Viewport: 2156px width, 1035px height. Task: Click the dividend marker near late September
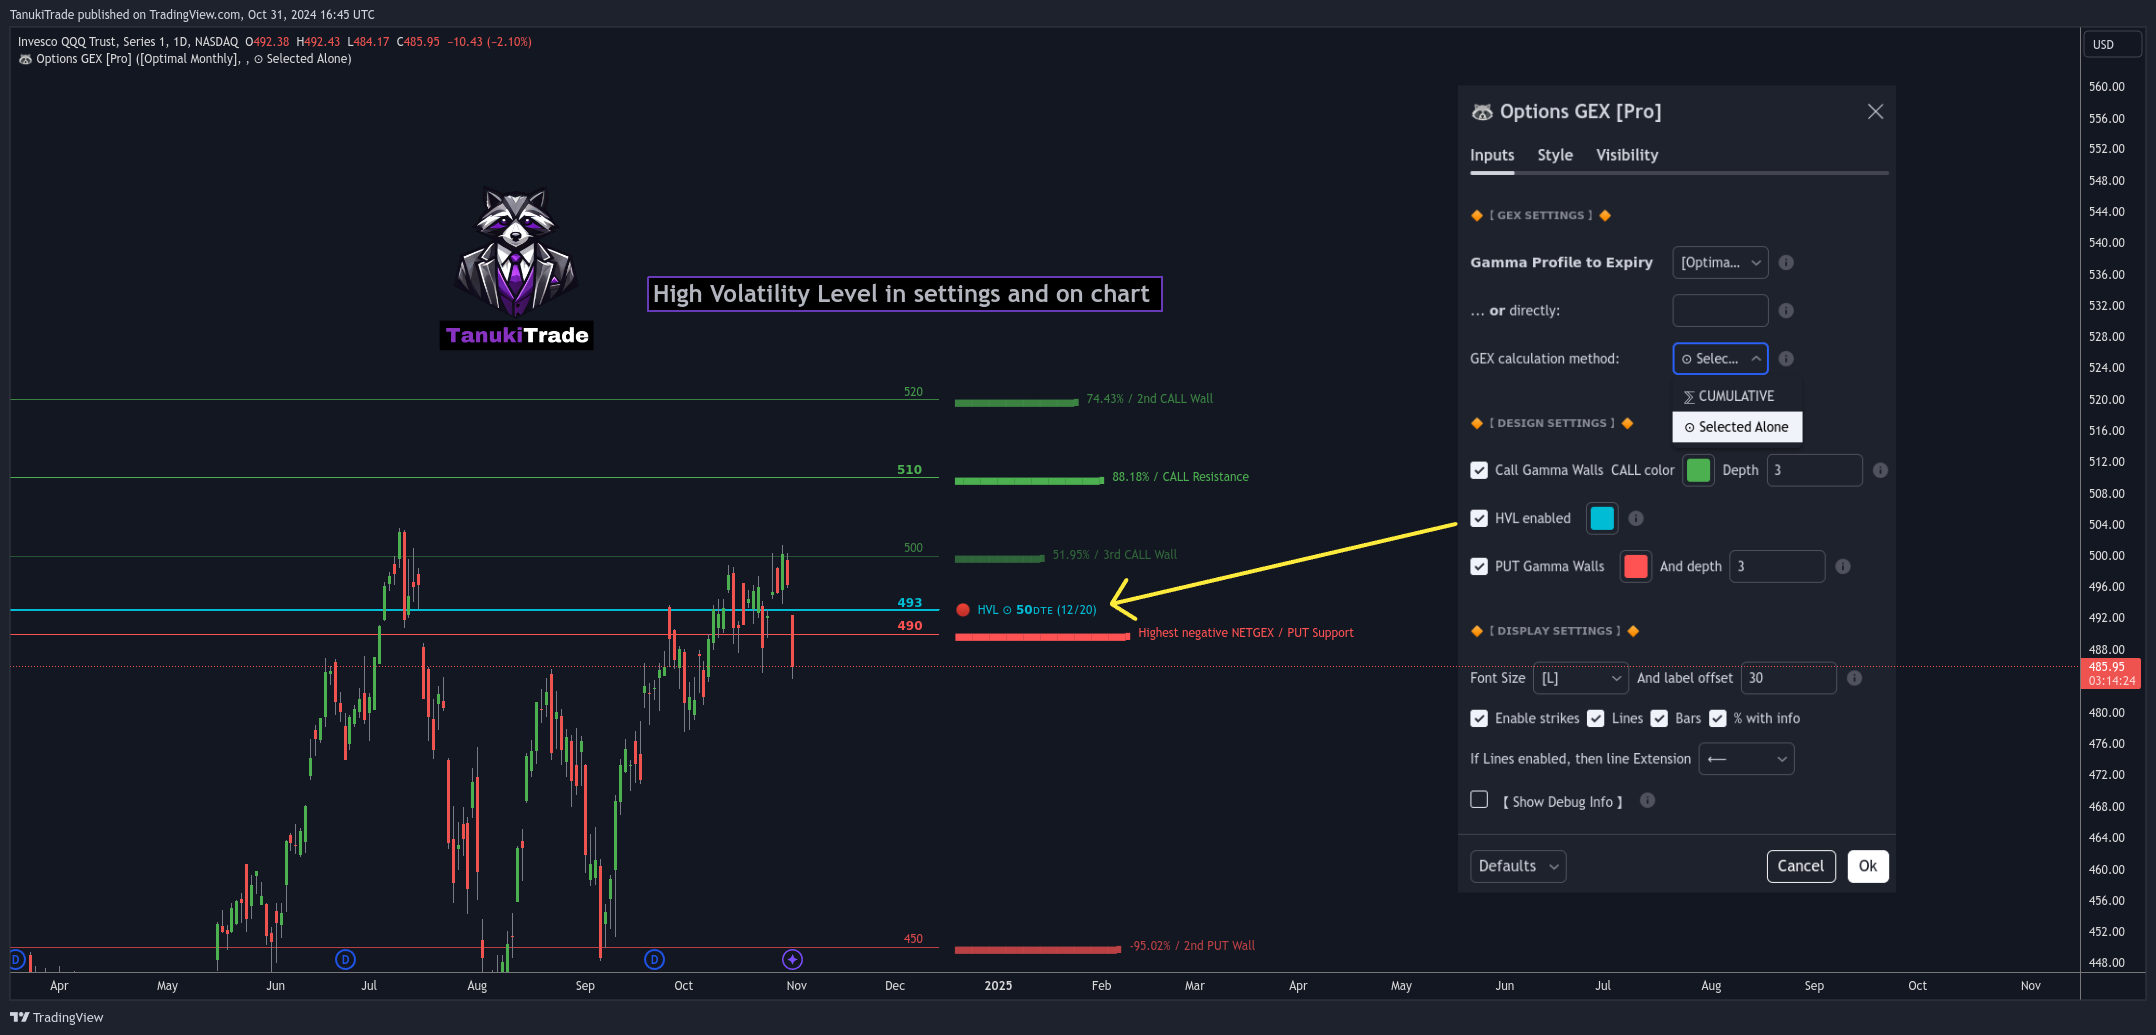pyautogui.click(x=654, y=960)
